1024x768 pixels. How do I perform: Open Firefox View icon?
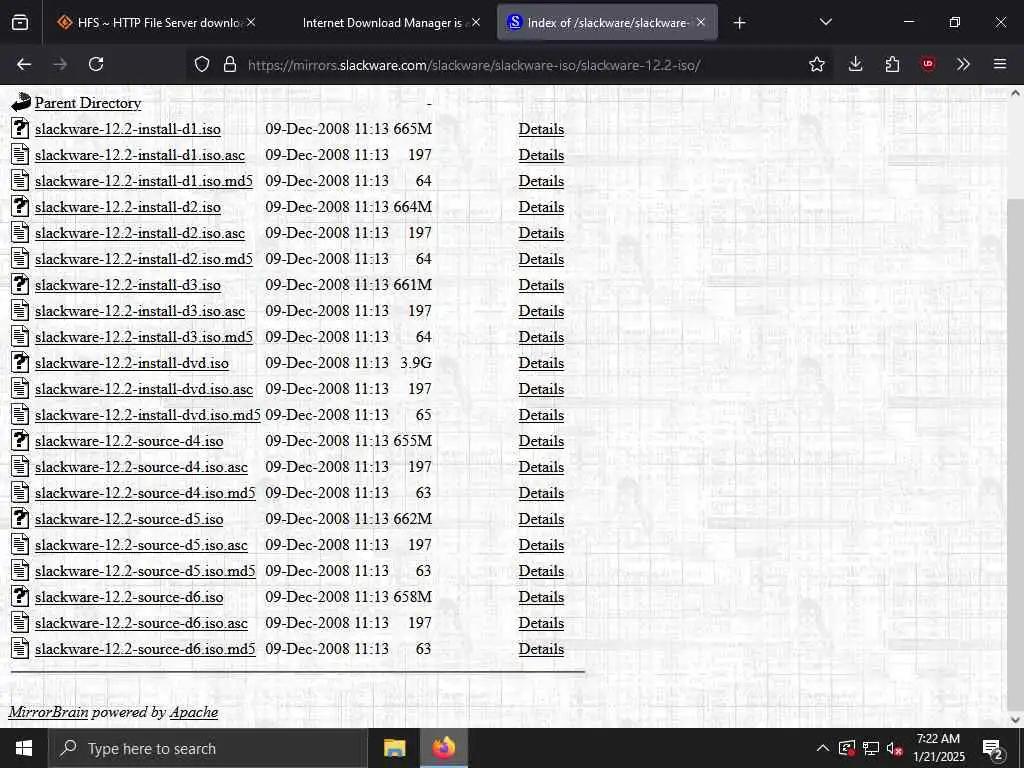click(x=20, y=22)
